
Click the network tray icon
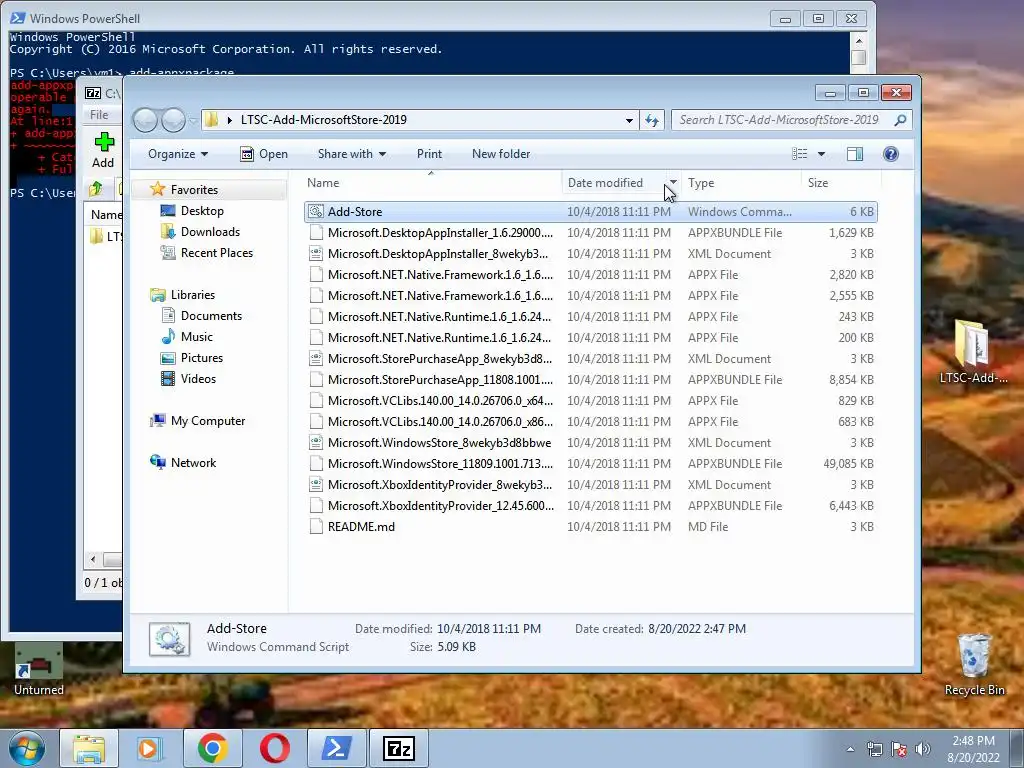tap(874, 749)
